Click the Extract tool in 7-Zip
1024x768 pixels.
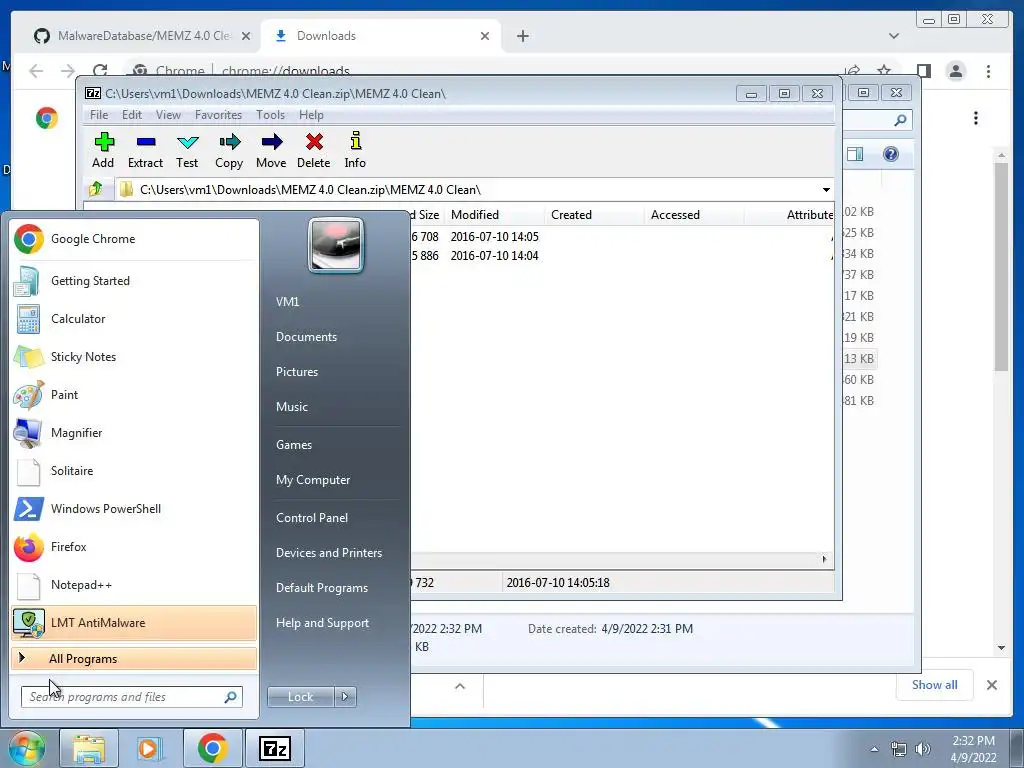coord(145,150)
